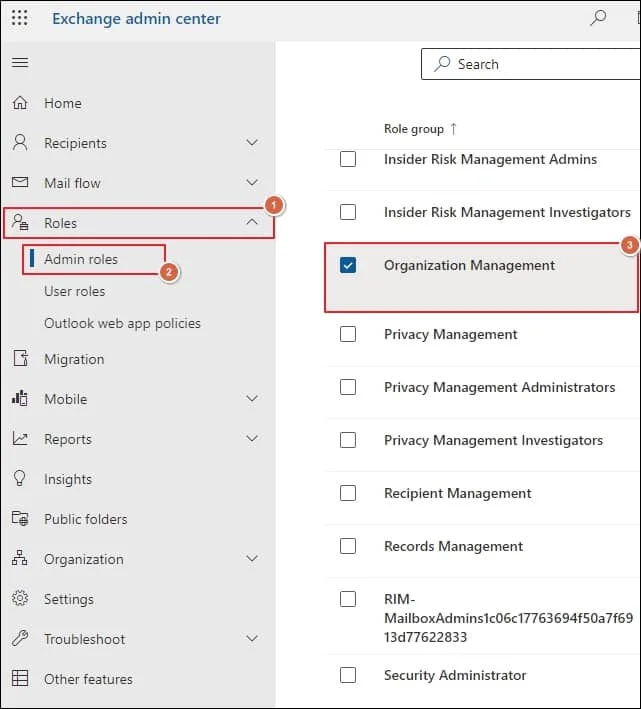Select the Privacy Management Administrators checkbox
The height and width of the screenshot is (709, 641).
click(348, 387)
